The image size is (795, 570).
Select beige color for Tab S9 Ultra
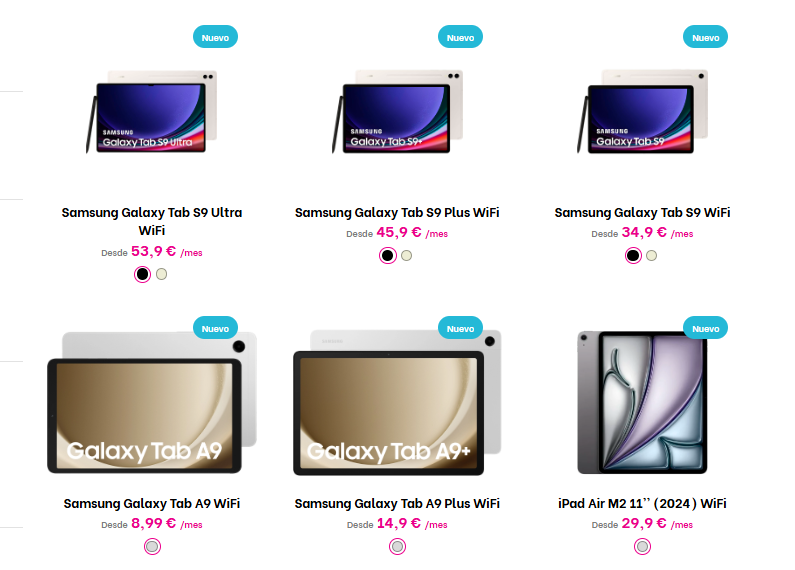(161, 274)
